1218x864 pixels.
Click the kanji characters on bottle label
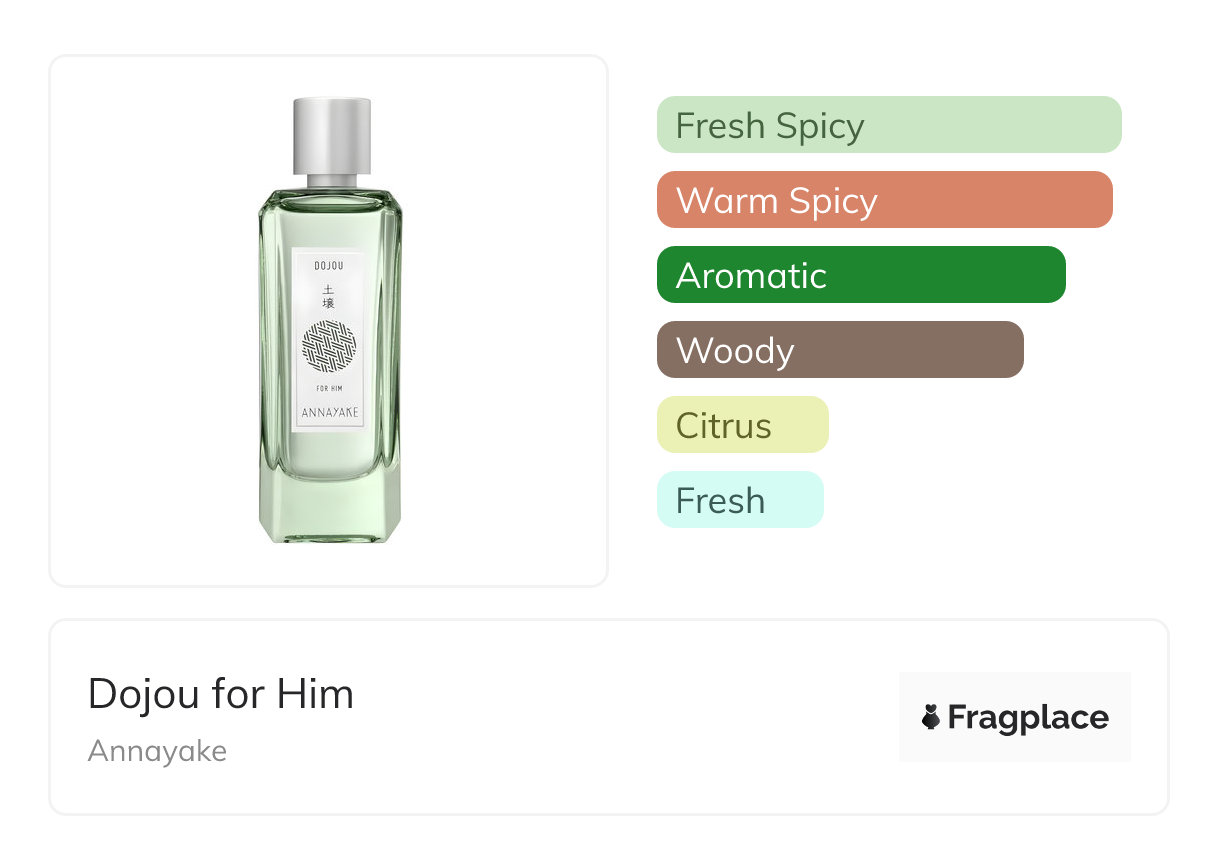pyautogui.click(x=329, y=296)
